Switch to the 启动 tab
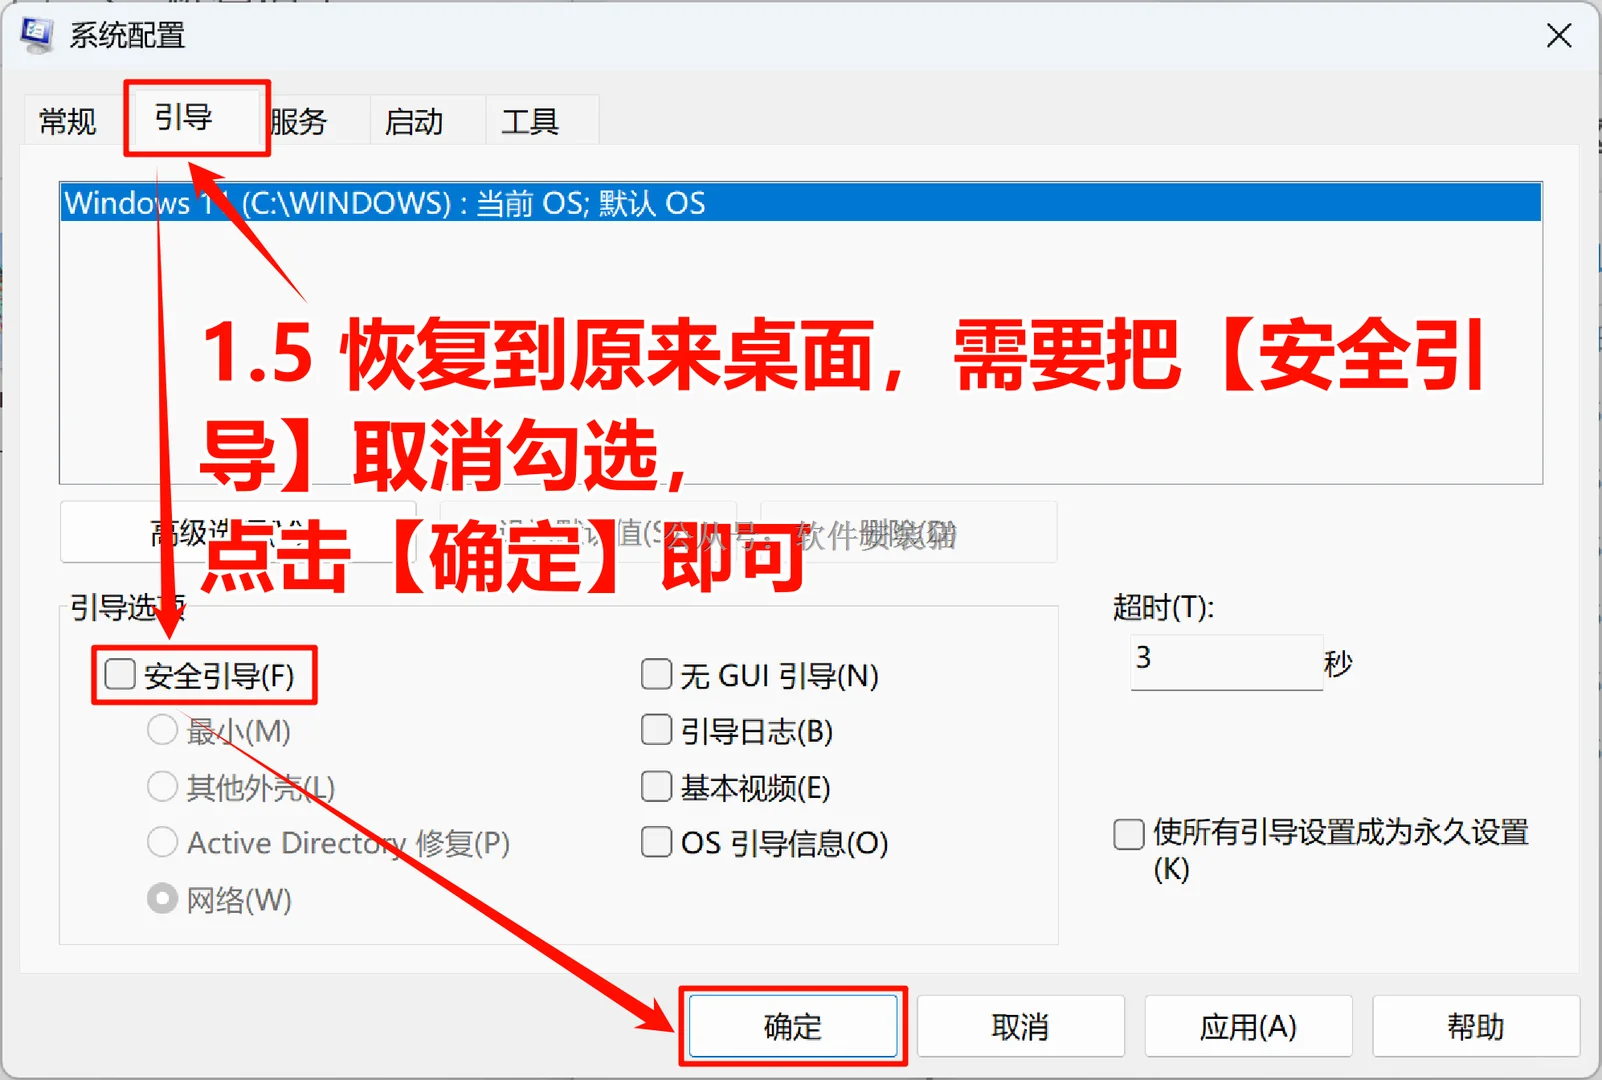The image size is (1602, 1080). [x=415, y=120]
